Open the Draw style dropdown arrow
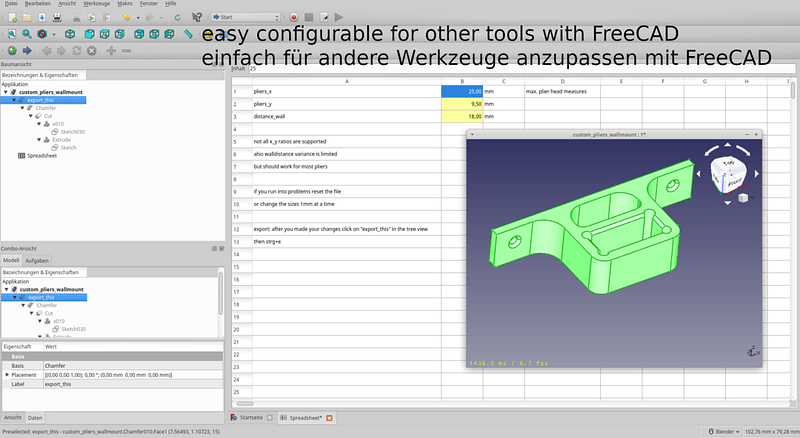Image resolution: width=800 pixels, height=438 pixels. (x=54, y=35)
